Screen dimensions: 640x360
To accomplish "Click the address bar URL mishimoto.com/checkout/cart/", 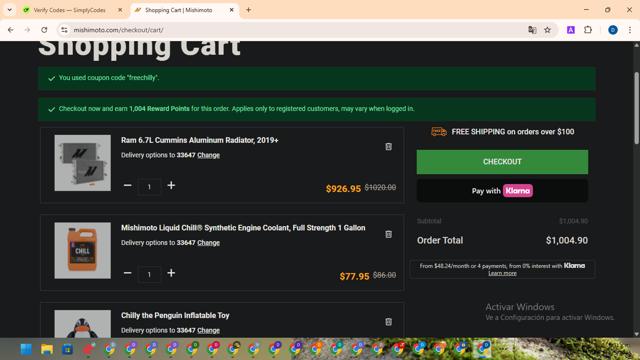I will 118,30.
